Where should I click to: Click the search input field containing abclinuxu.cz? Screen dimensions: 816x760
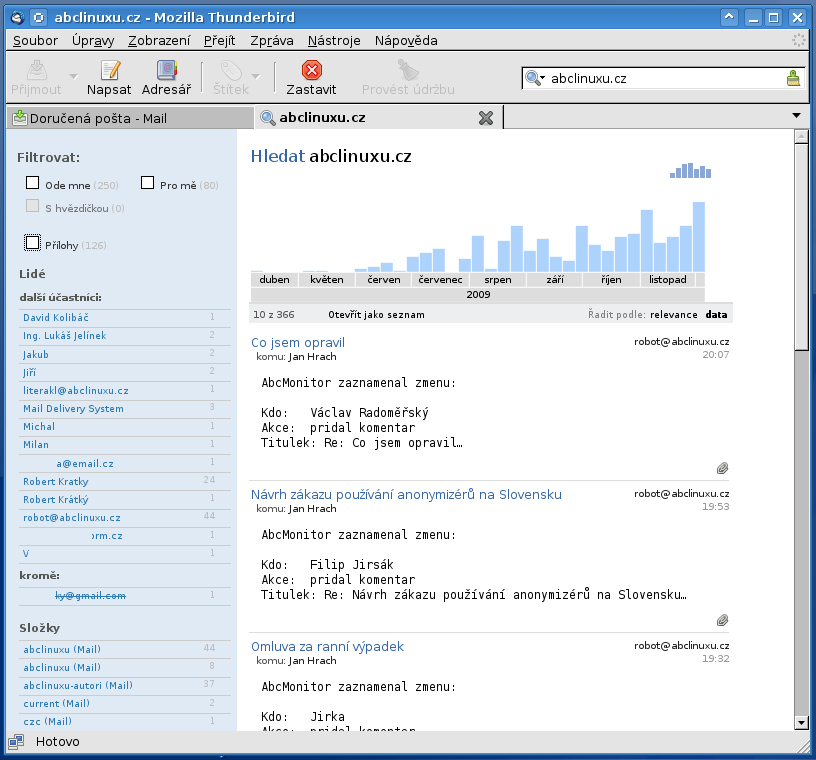pyautogui.click(x=666, y=78)
